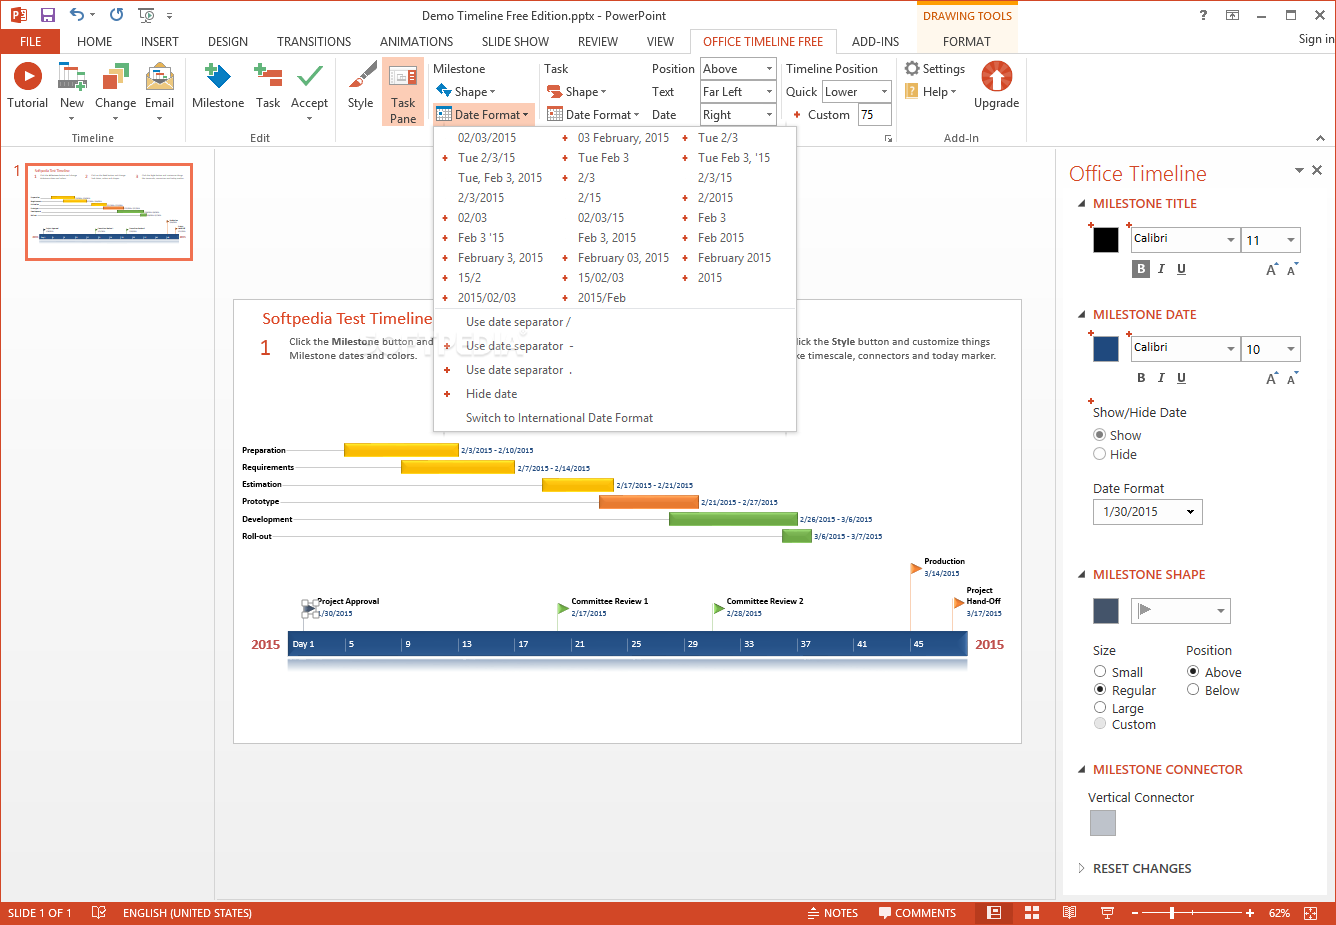Click the zoom slider handle
This screenshot has height=925, width=1336.
(1172, 913)
